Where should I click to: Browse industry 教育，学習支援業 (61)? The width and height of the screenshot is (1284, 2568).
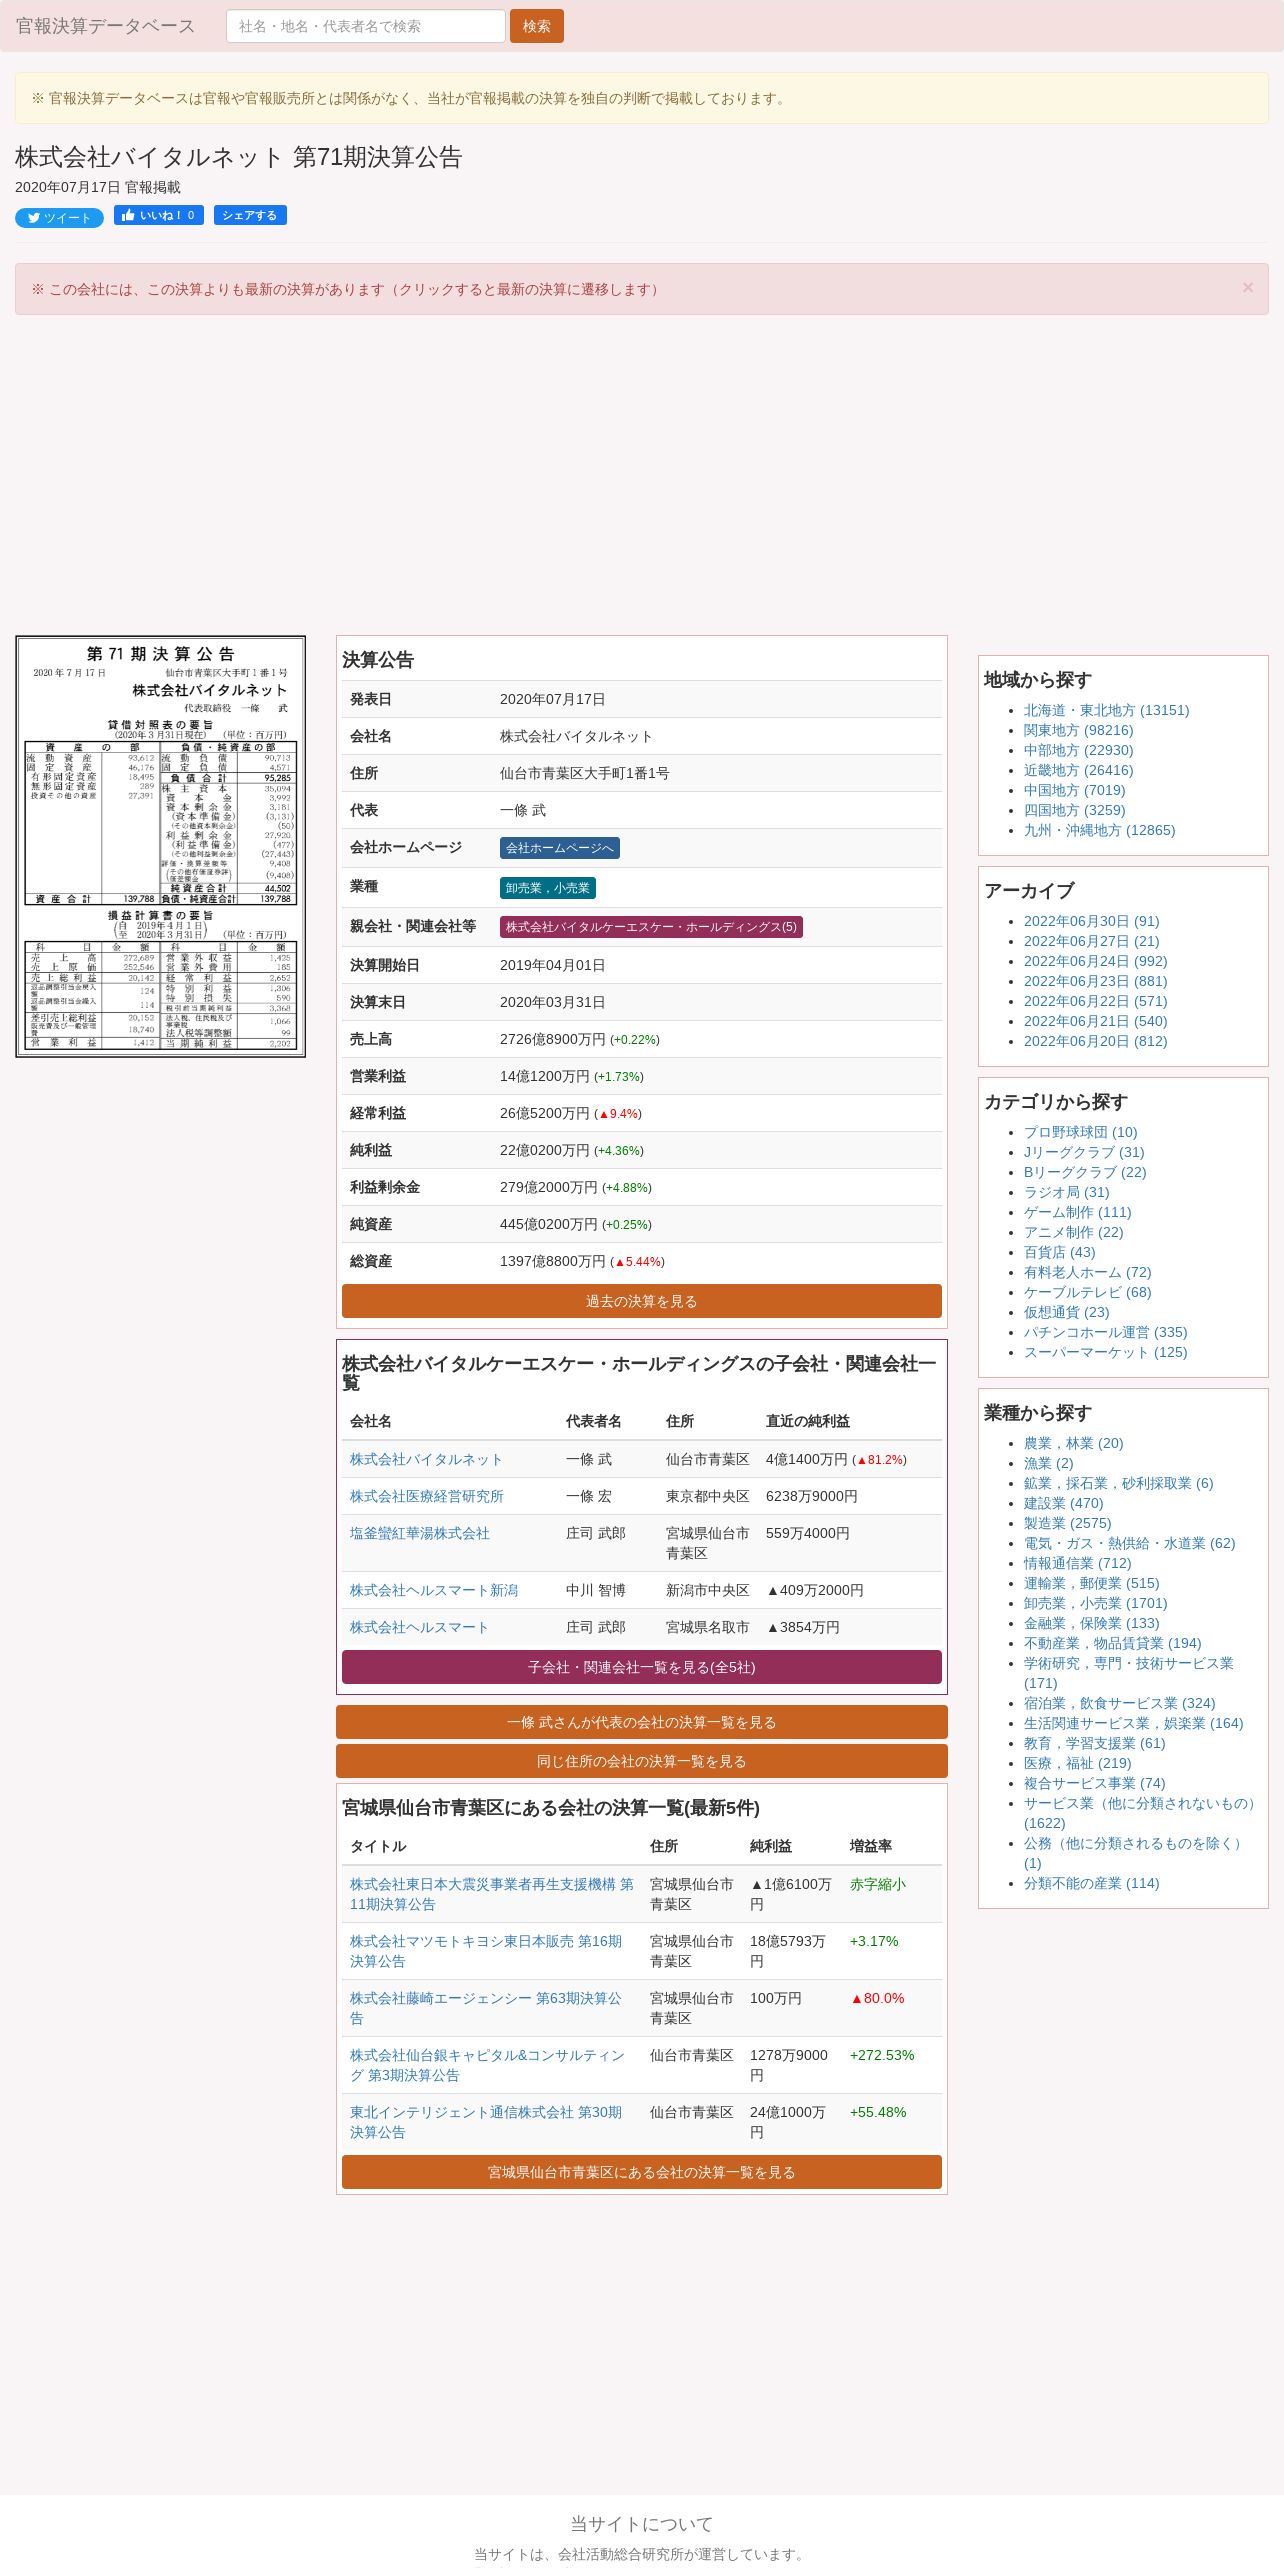(x=1095, y=1744)
